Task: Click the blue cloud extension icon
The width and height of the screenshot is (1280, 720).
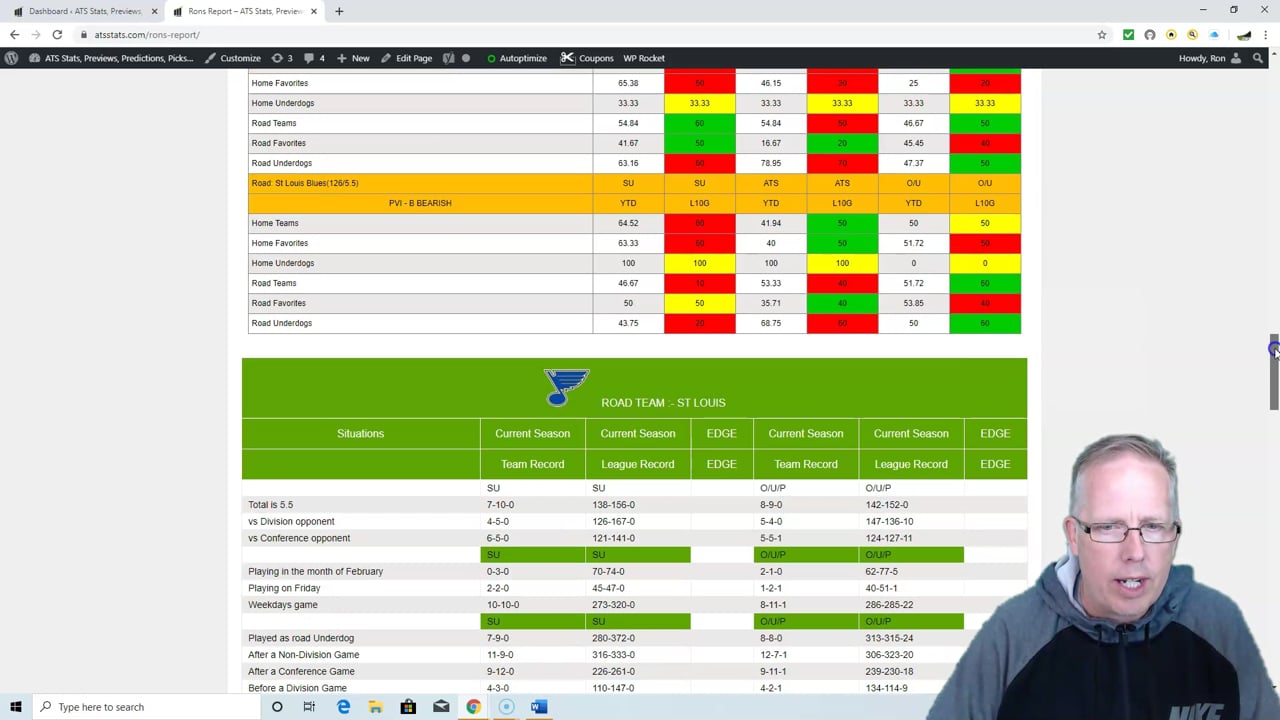Action: point(1214,35)
